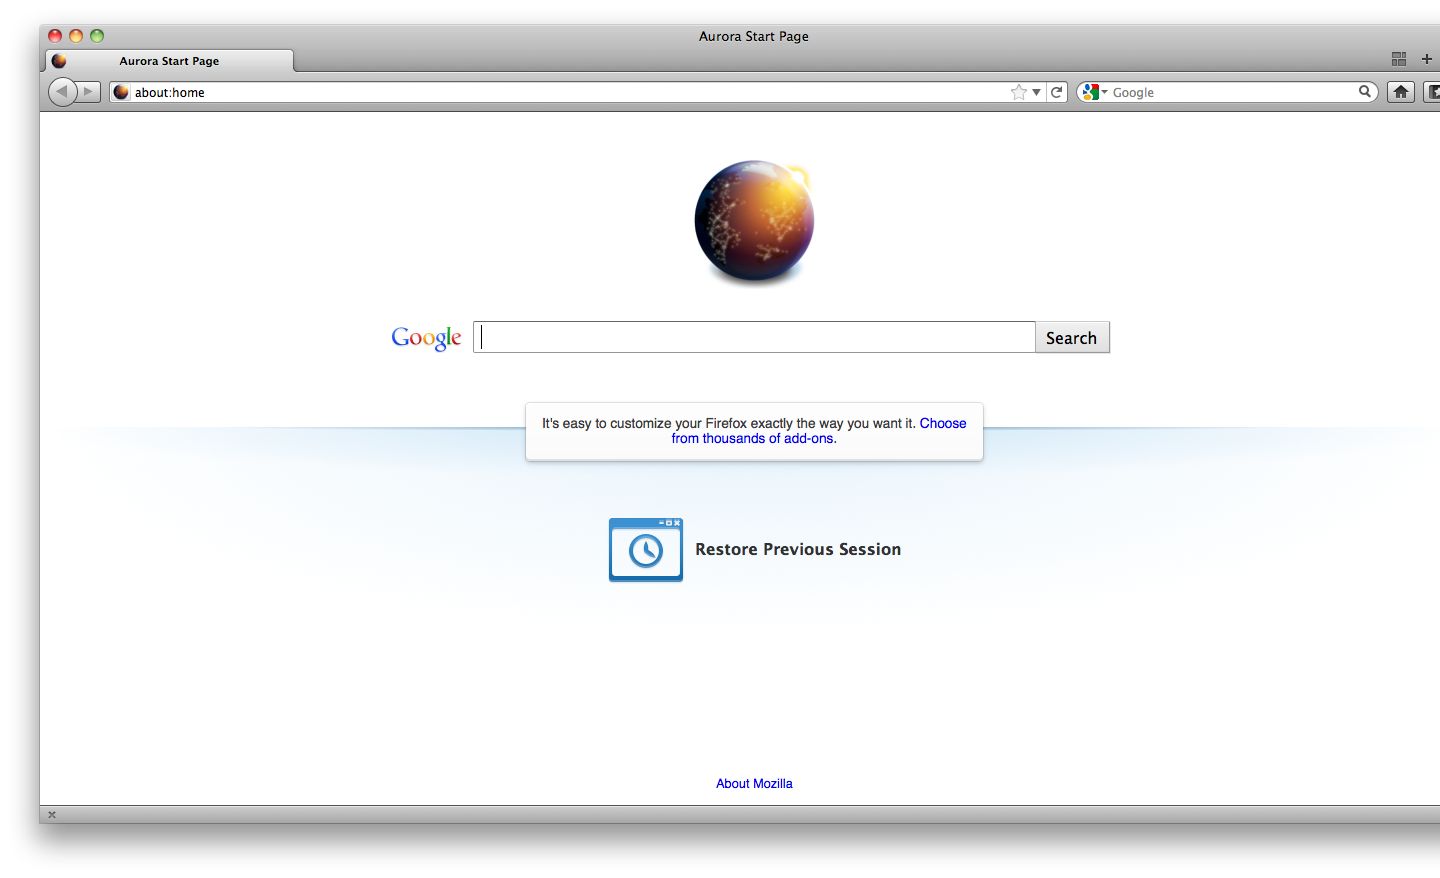
Task: Click the bookmarks icon at the toolbar's far right
Action: tap(1434, 92)
